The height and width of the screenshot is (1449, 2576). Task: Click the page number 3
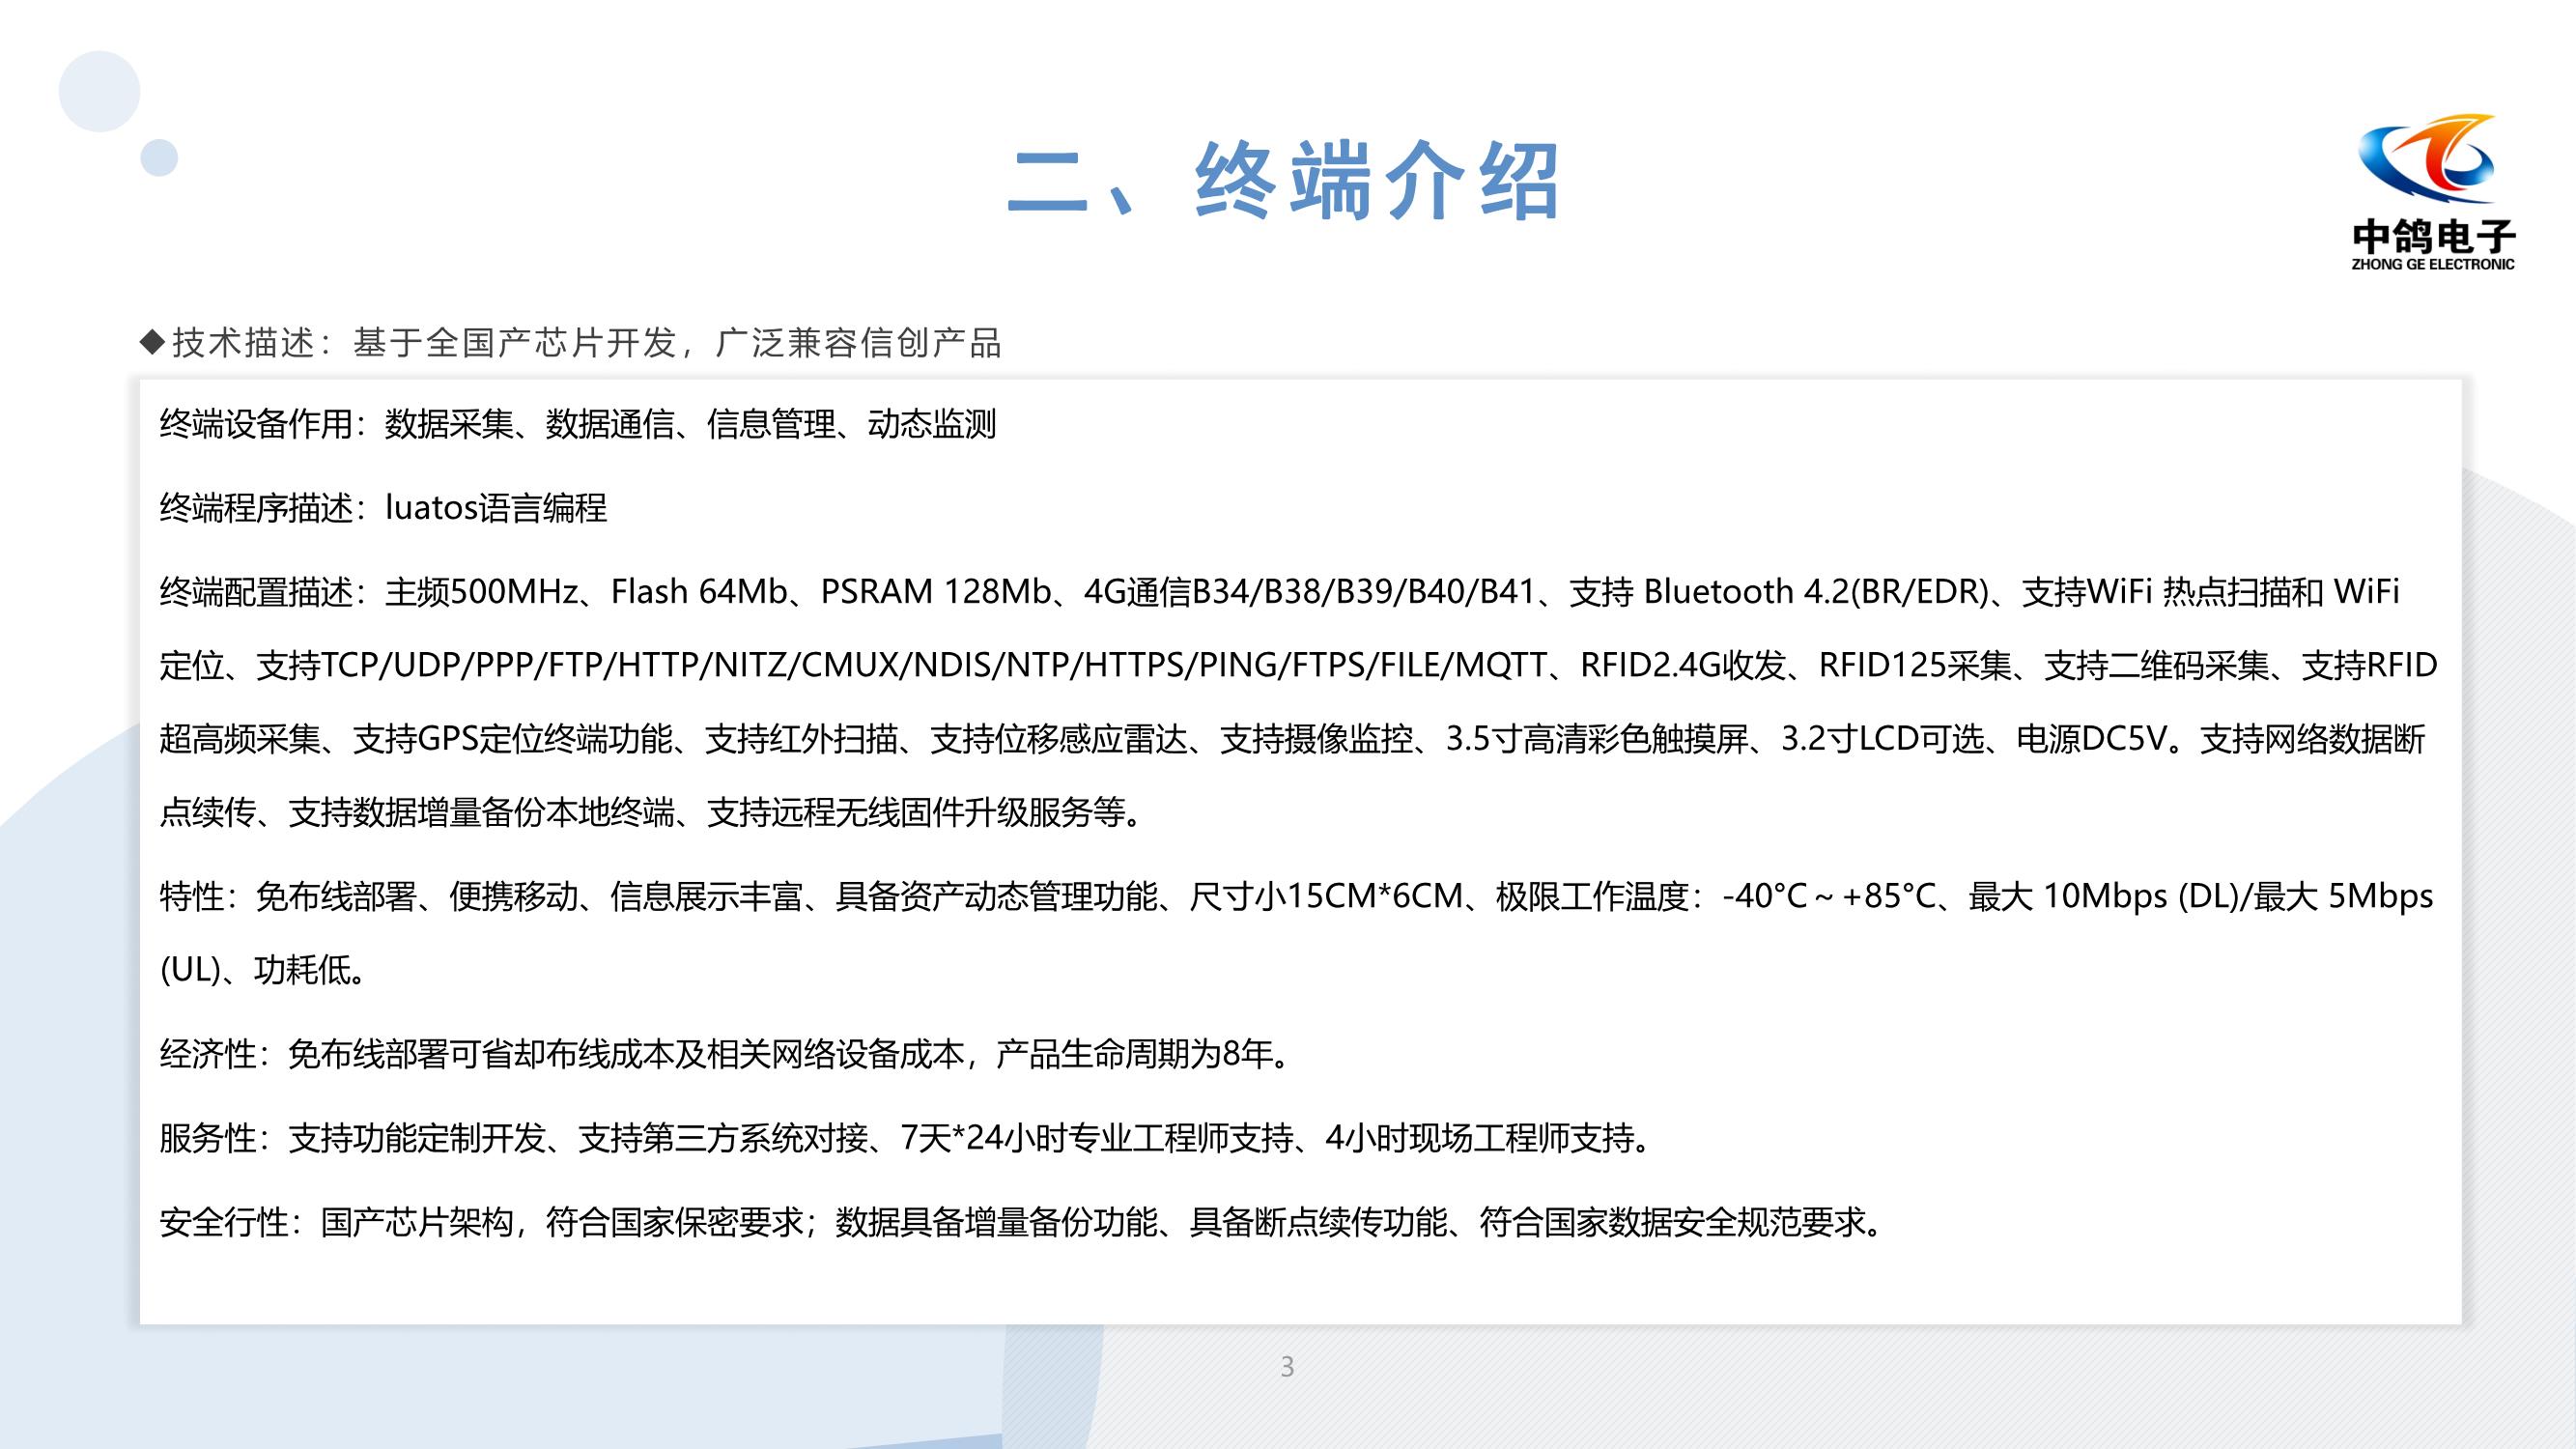point(1287,1366)
